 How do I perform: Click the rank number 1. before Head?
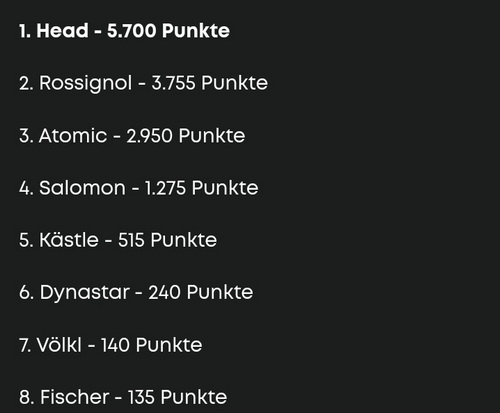click(25, 31)
